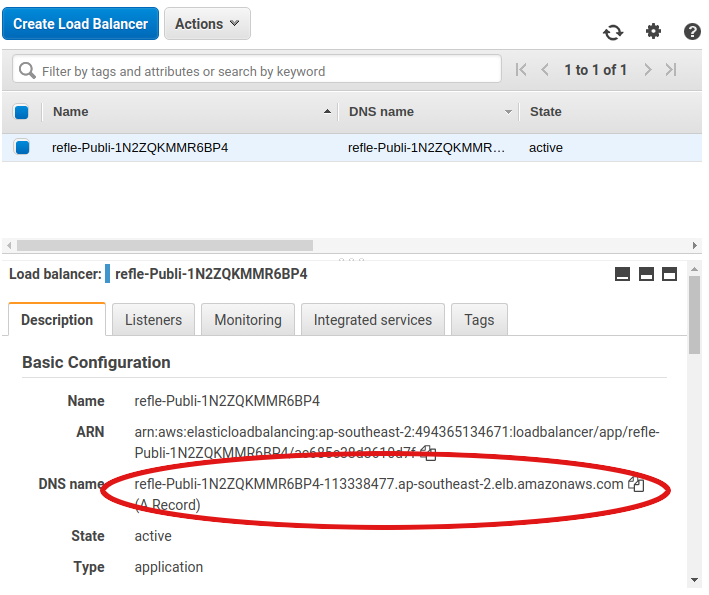The width and height of the screenshot is (709, 595).
Task: Switch to the Listeners tab
Action: pyautogui.click(x=153, y=320)
